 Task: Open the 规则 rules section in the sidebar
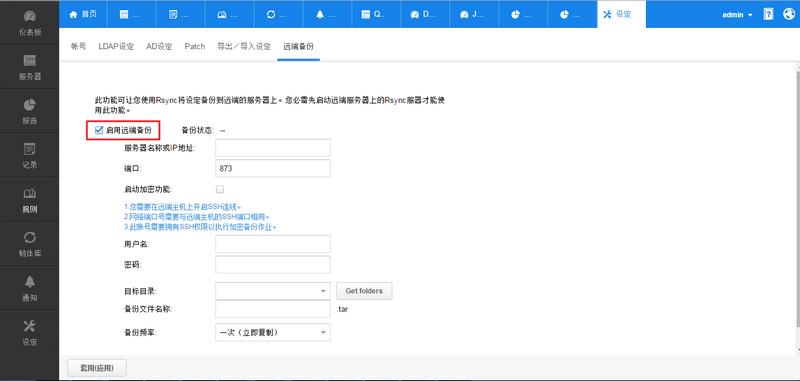pos(30,200)
